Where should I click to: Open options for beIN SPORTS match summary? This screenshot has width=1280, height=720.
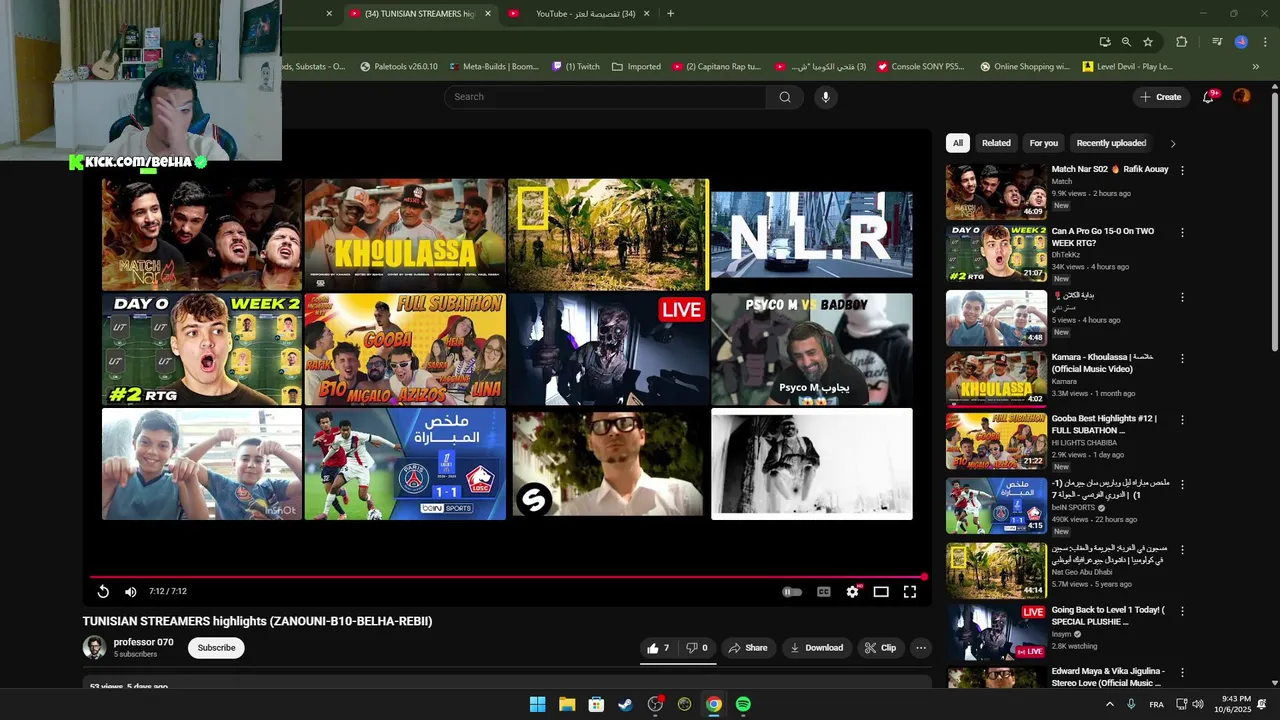[x=1182, y=483]
